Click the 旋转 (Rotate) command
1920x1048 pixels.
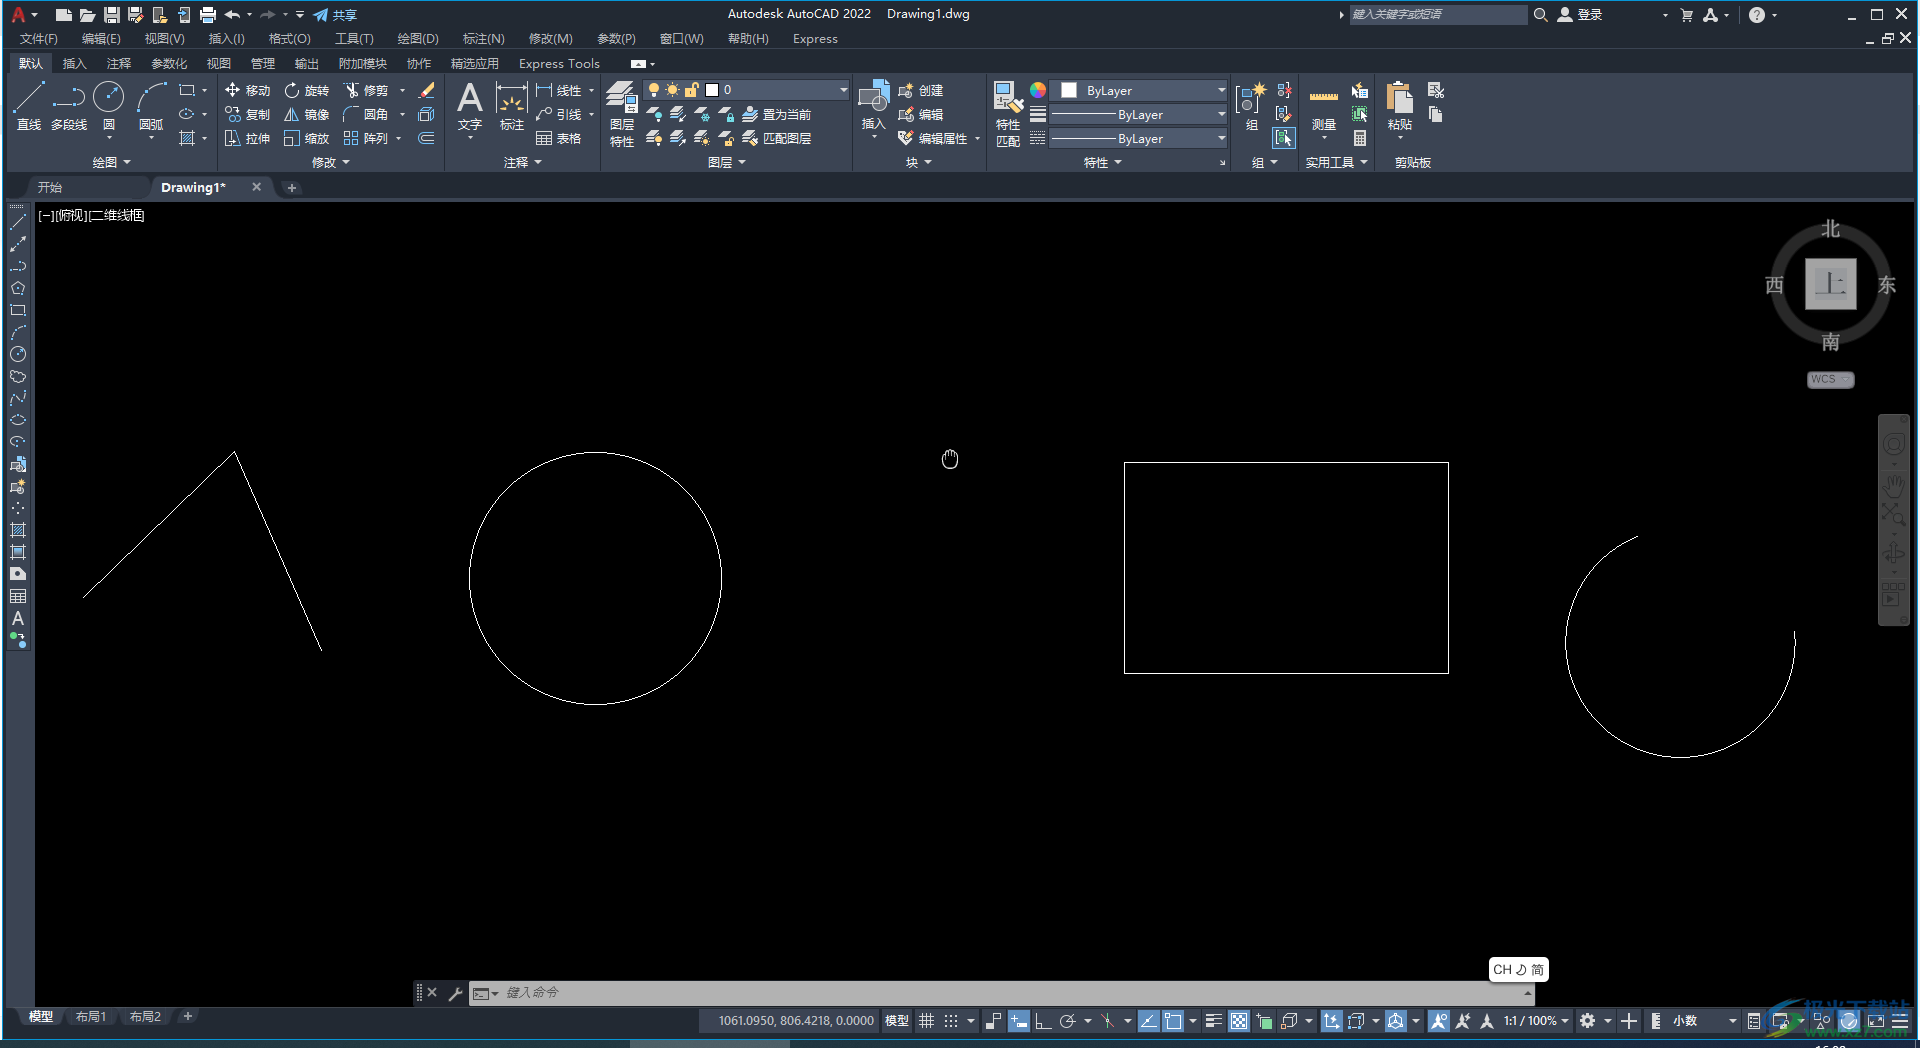[306, 90]
